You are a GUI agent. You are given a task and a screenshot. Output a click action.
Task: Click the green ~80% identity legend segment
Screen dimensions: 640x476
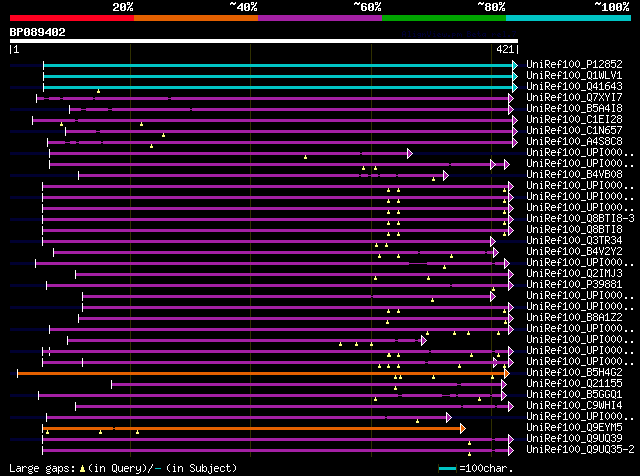tap(444, 18)
